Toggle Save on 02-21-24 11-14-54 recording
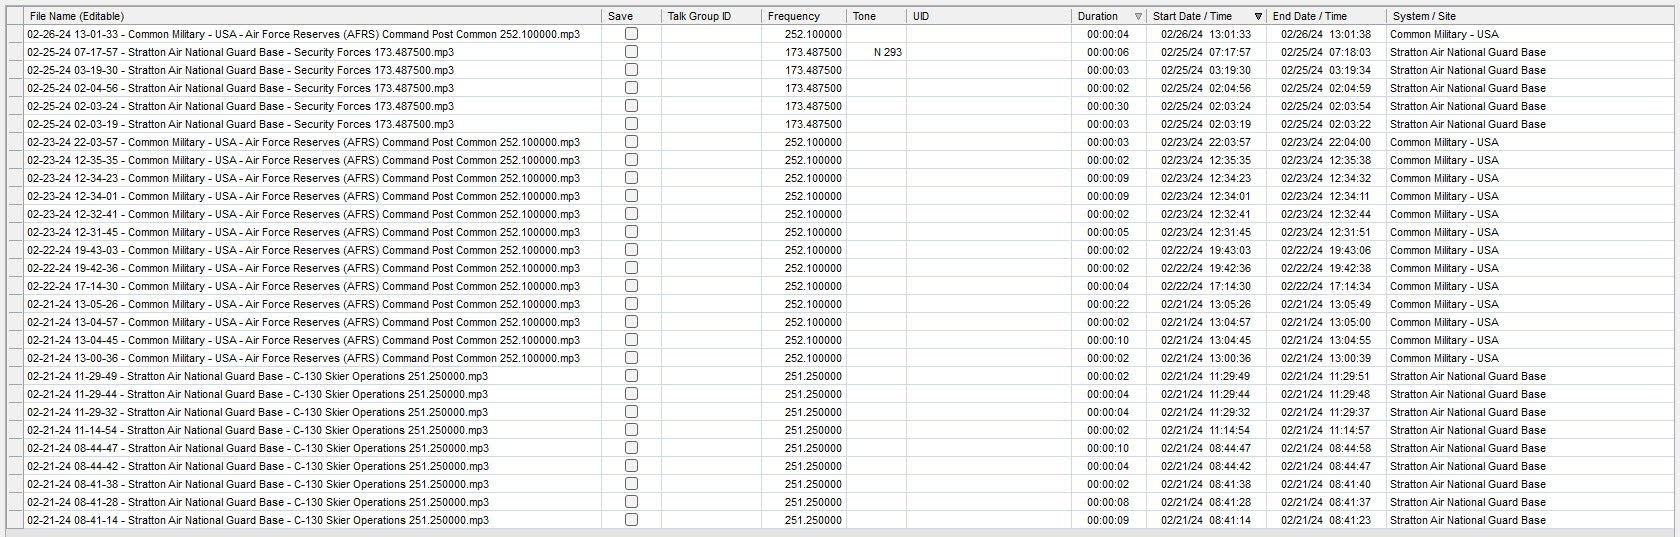The height and width of the screenshot is (537, 1680). pos(631,429)
